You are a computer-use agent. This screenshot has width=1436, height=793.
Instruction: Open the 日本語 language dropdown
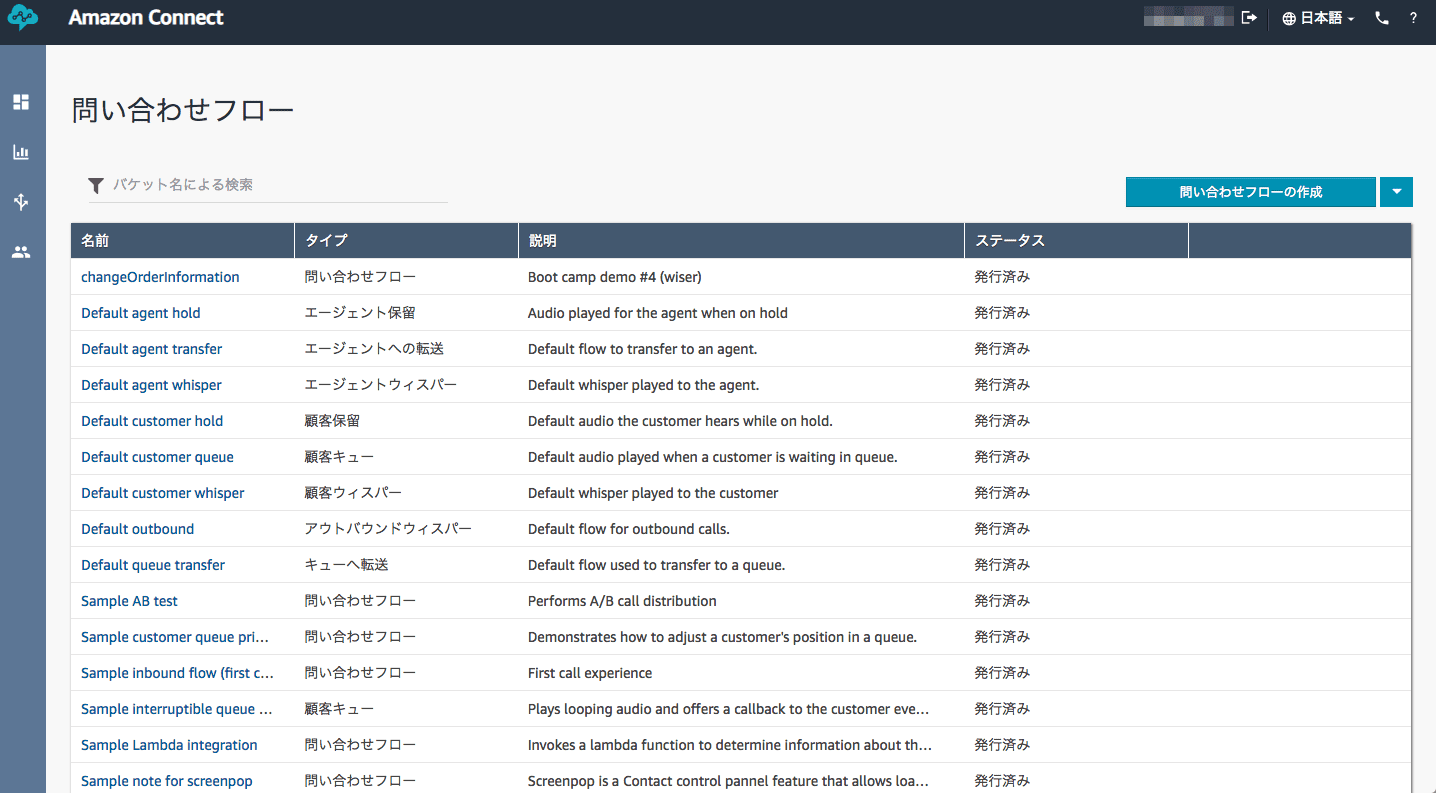click(1318, 18)
